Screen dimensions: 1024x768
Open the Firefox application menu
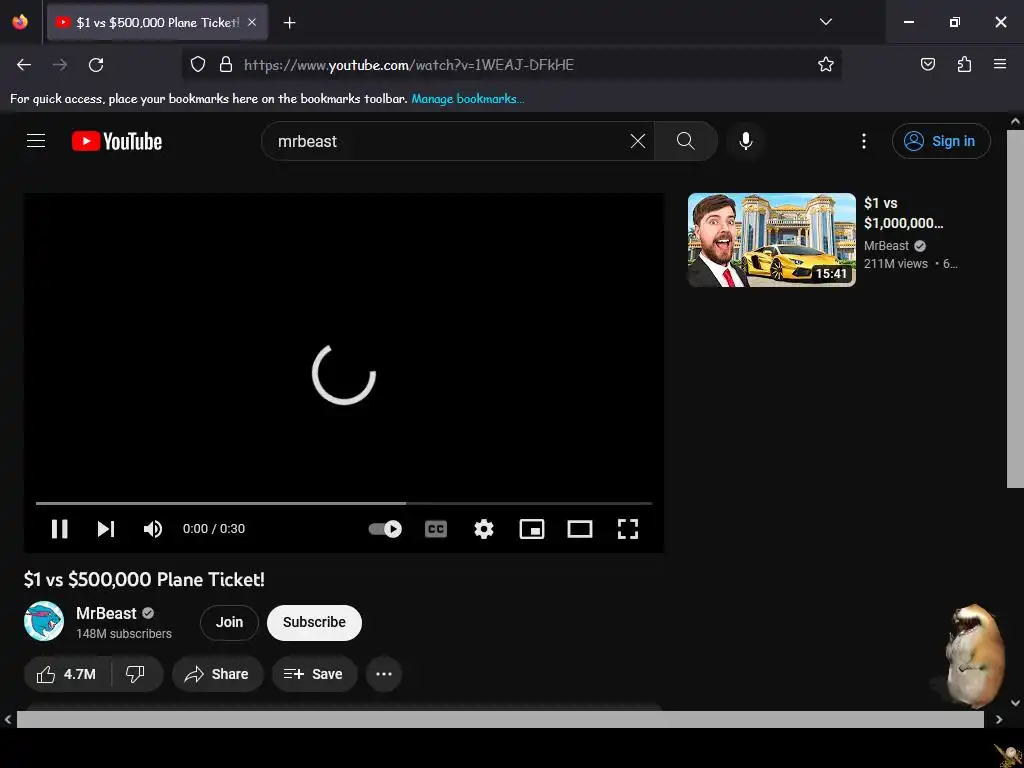click(x=999, y=65)
